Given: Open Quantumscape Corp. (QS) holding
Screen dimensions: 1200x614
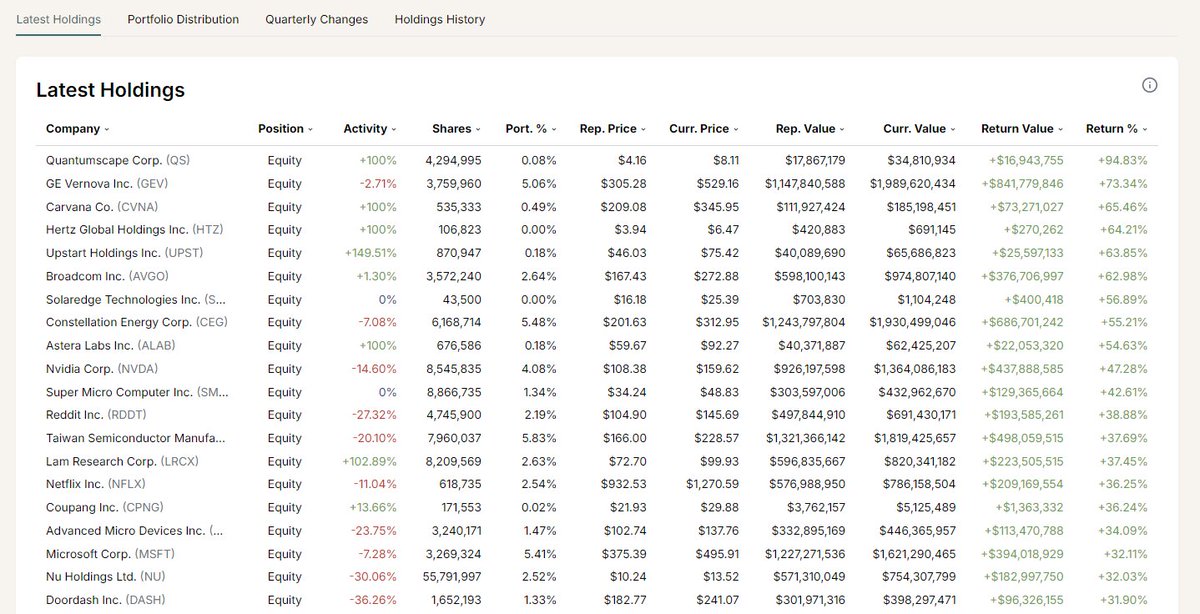Looking at the screenshot, I should click(x=118, y=160).
